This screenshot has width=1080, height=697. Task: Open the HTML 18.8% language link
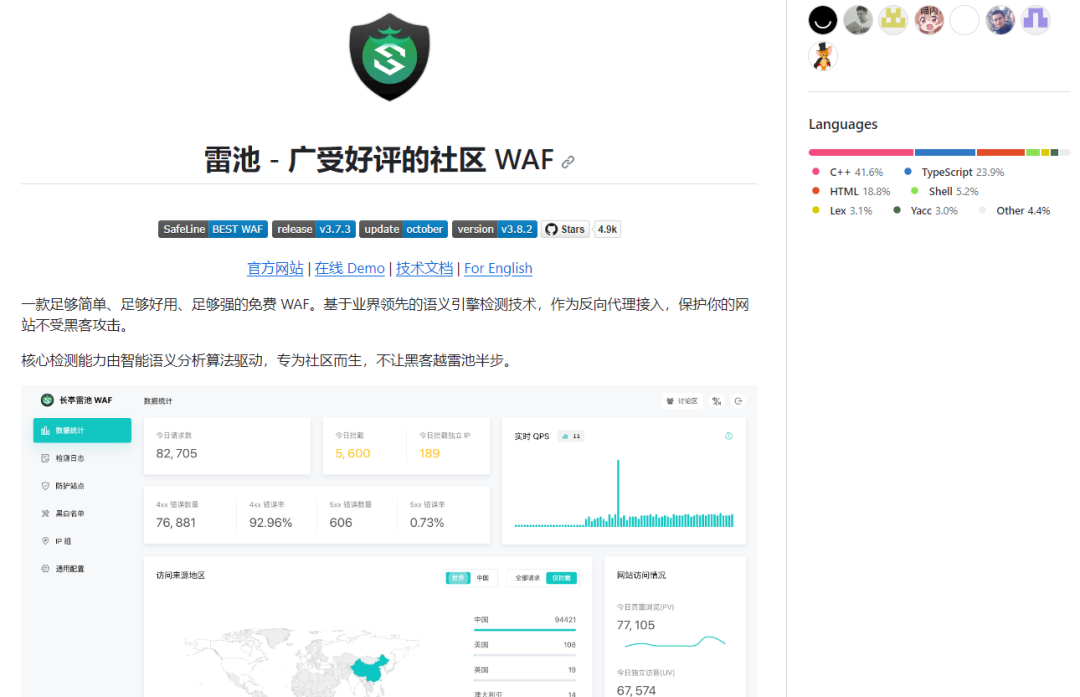coord(851,191)
